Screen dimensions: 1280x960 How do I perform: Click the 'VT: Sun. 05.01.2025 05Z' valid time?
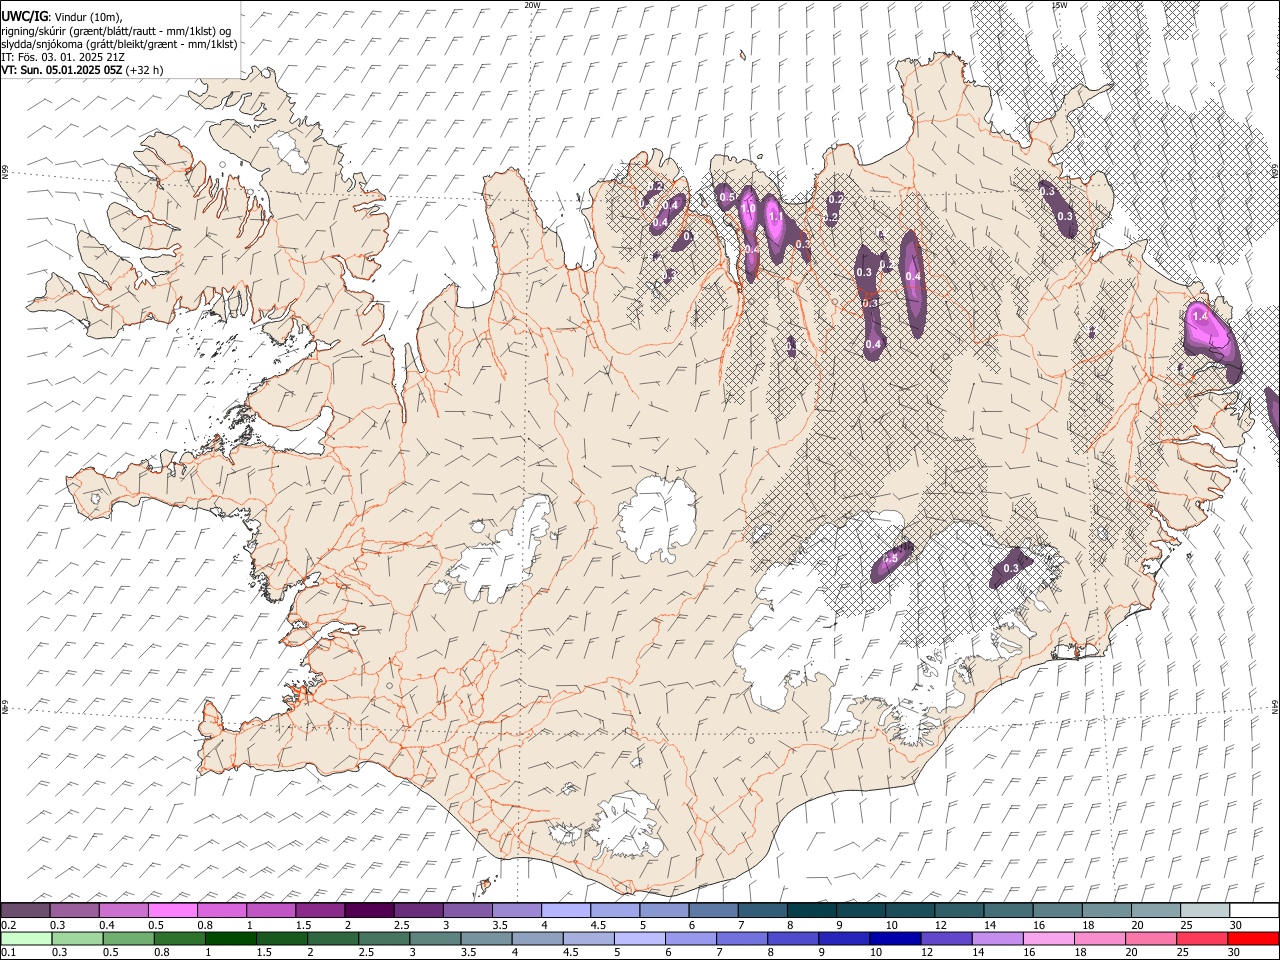click(x=61, y=70)
